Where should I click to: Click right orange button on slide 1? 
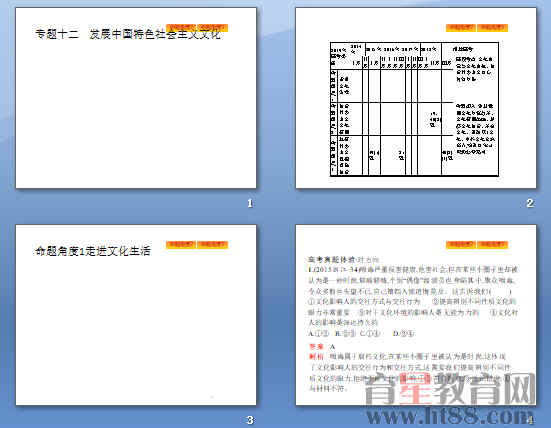[213, 27]
